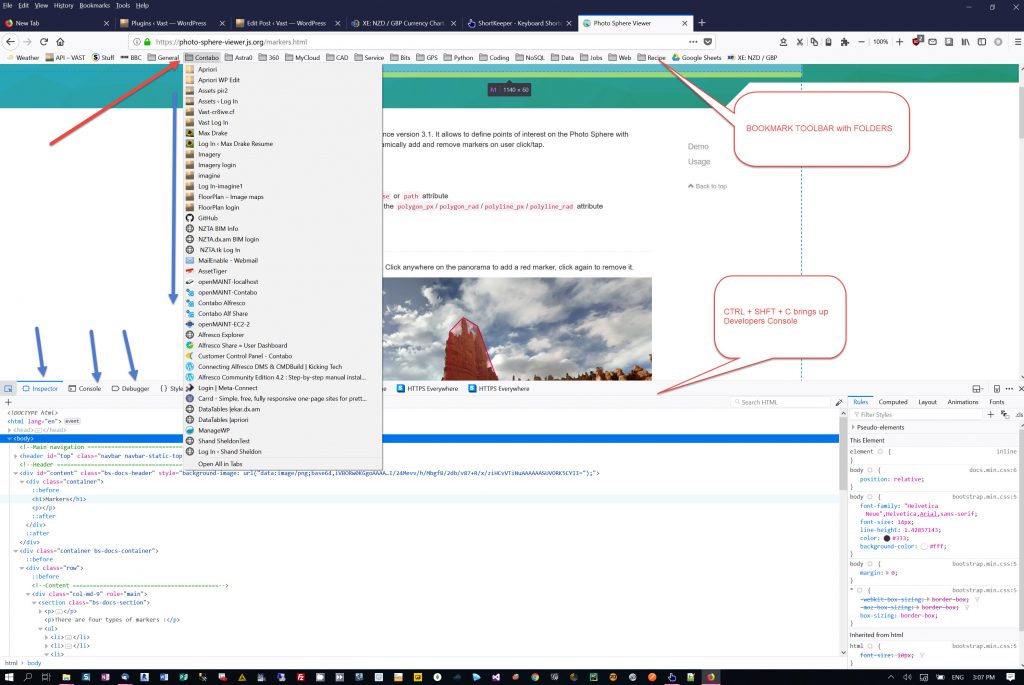Open a new tab with plus button
The image size is (1024, 685).
pyautogui.click(x=702, y=22)
